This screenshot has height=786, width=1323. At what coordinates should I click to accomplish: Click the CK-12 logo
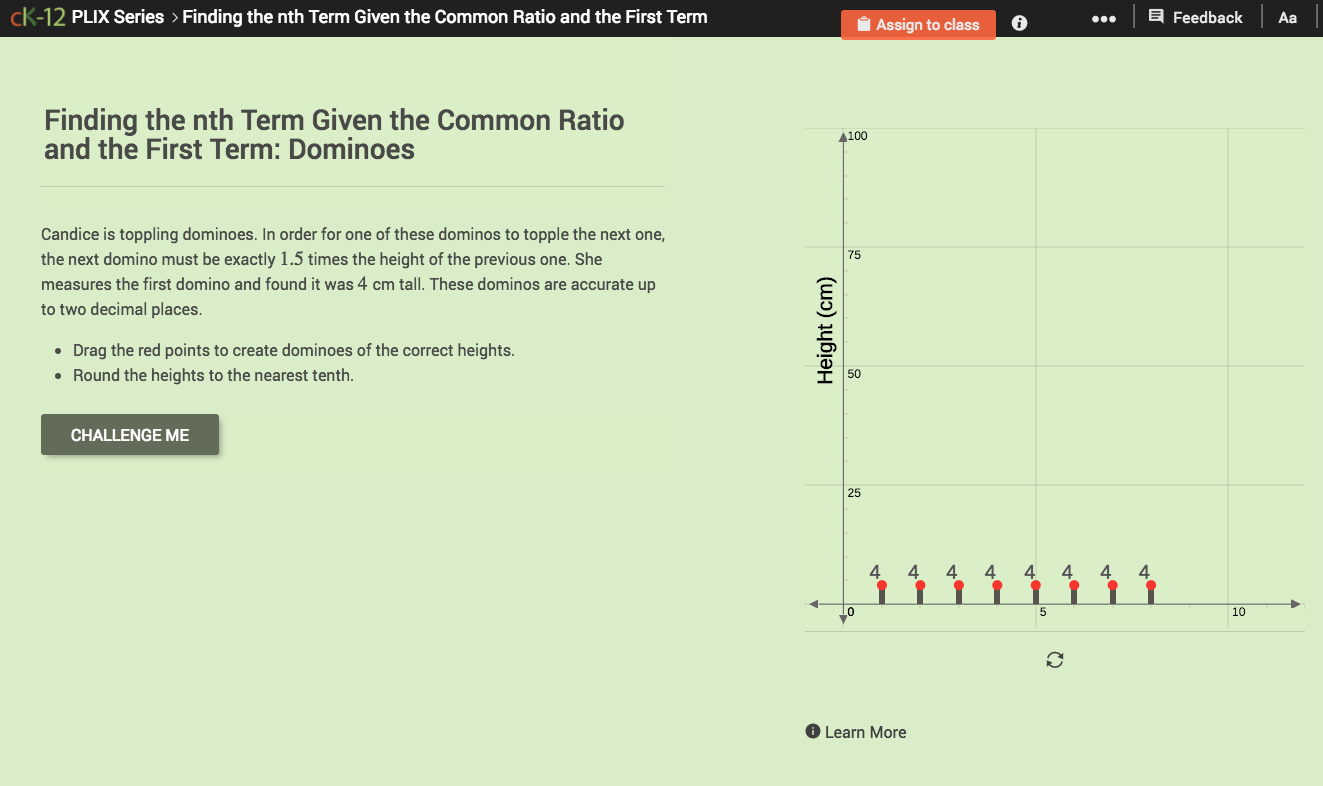[40, 16]
